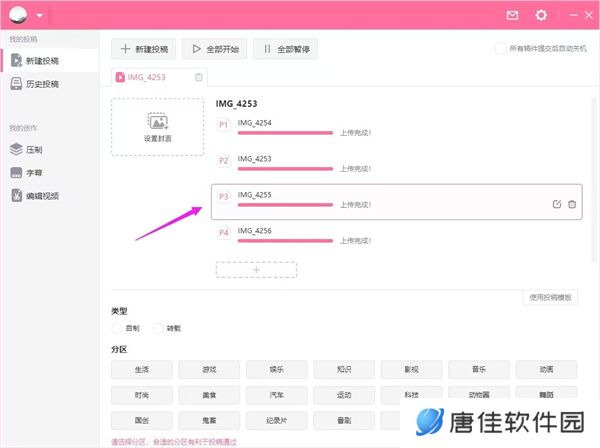Click the P3 badge for IMG_4255
This screenshot has width=600, height=448.
pyautogui.click(x=223, y=197)
